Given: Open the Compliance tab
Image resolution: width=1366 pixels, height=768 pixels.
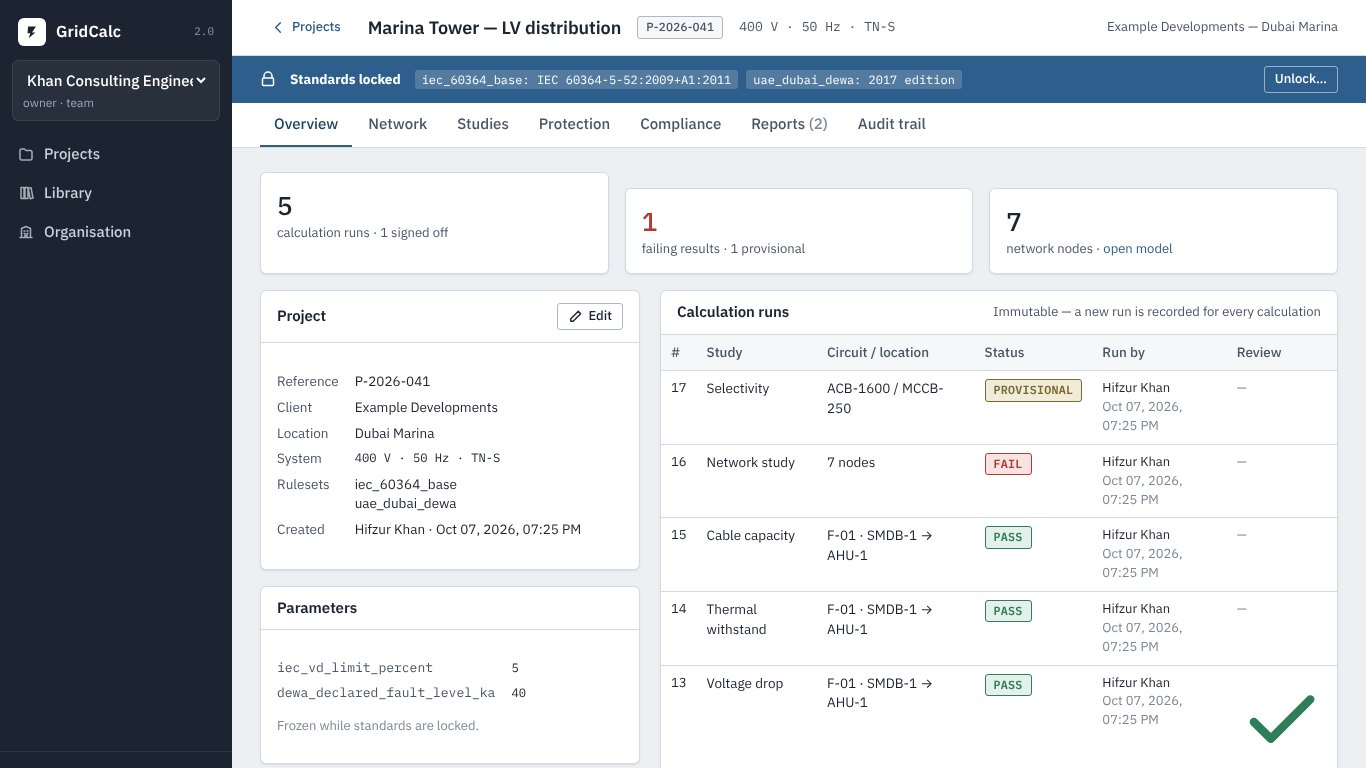Looking at the screenshot, I should 680,124.
